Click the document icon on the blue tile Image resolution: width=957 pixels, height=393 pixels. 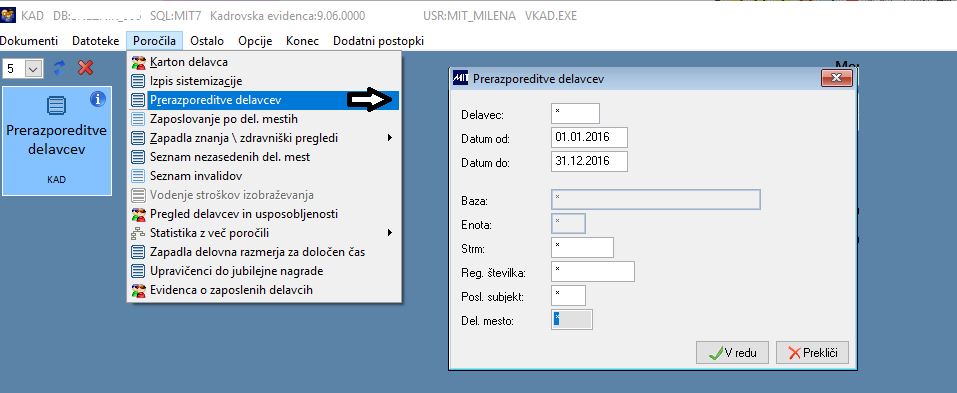[56, 106]
